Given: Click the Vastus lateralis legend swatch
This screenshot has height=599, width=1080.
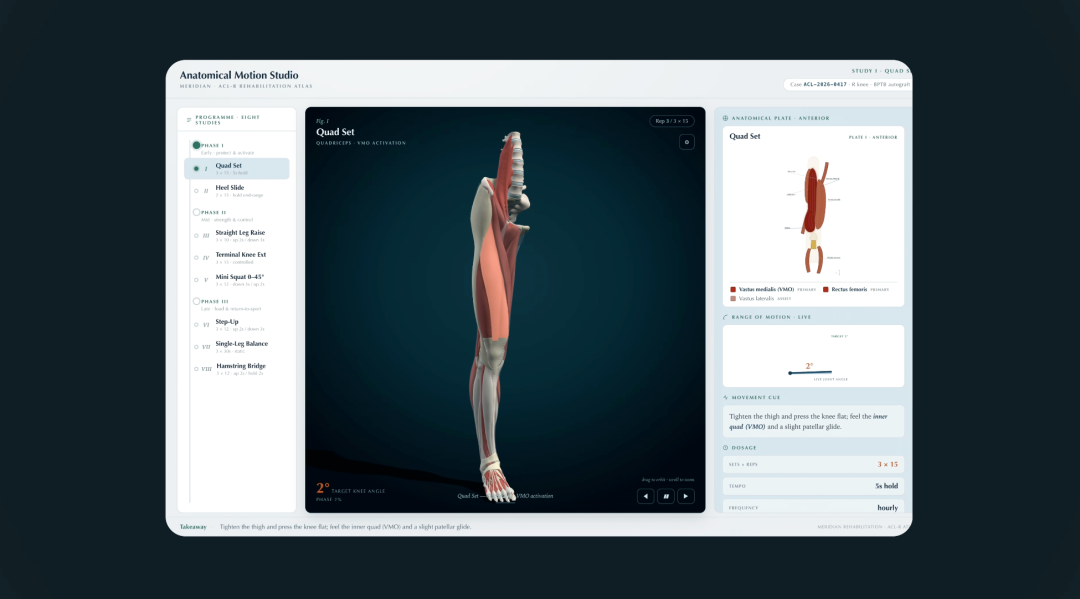Looking at the screenshot, I should coord(733,299).
